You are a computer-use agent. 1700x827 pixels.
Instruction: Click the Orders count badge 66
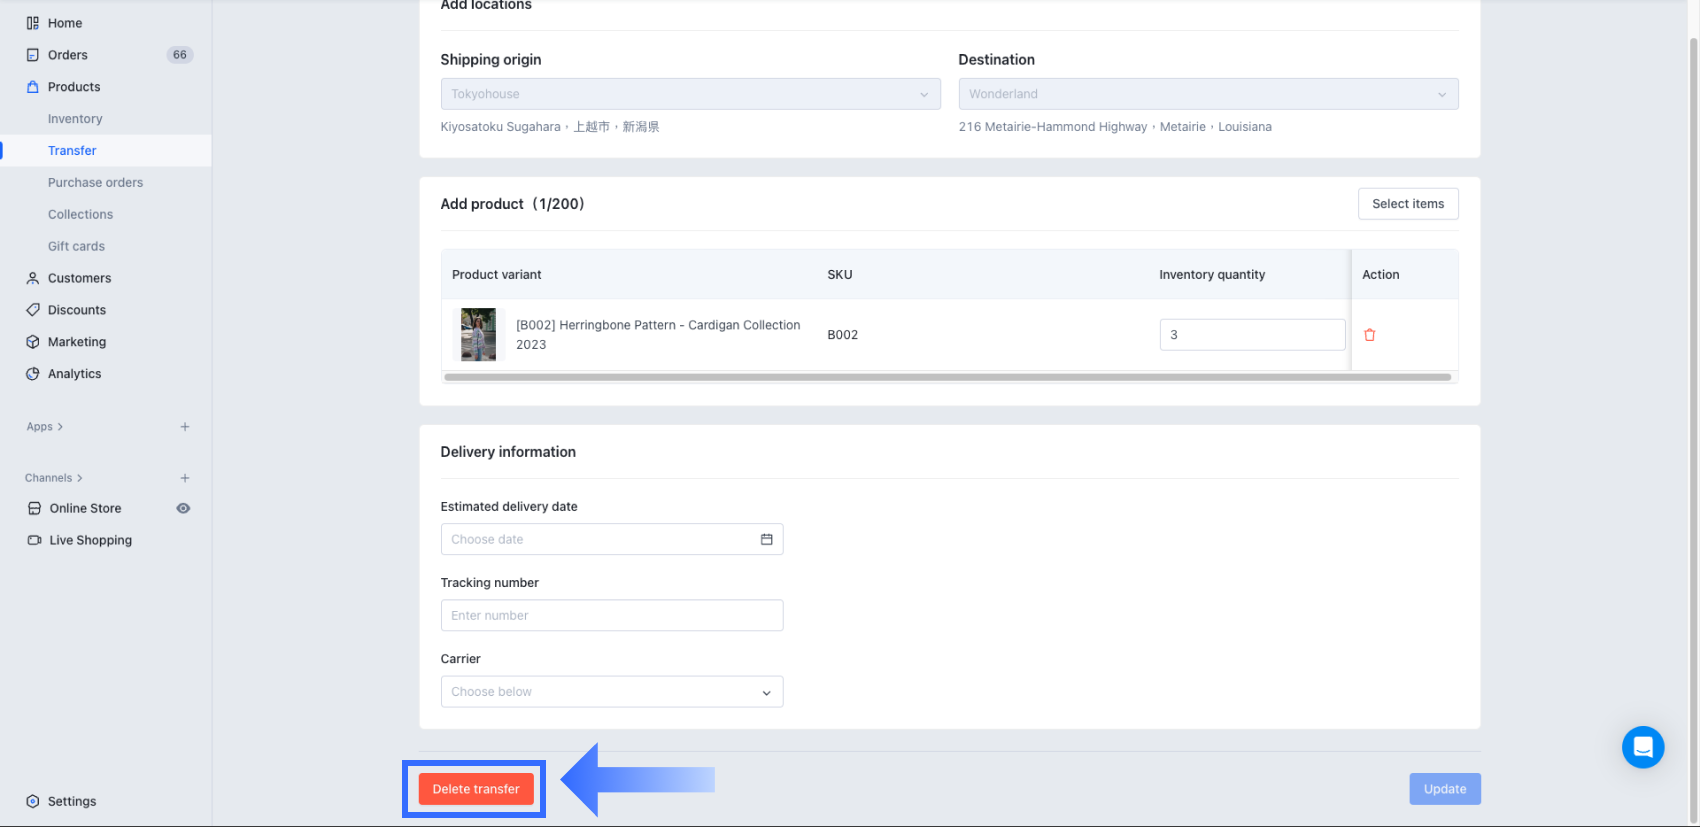pos(180,55)
